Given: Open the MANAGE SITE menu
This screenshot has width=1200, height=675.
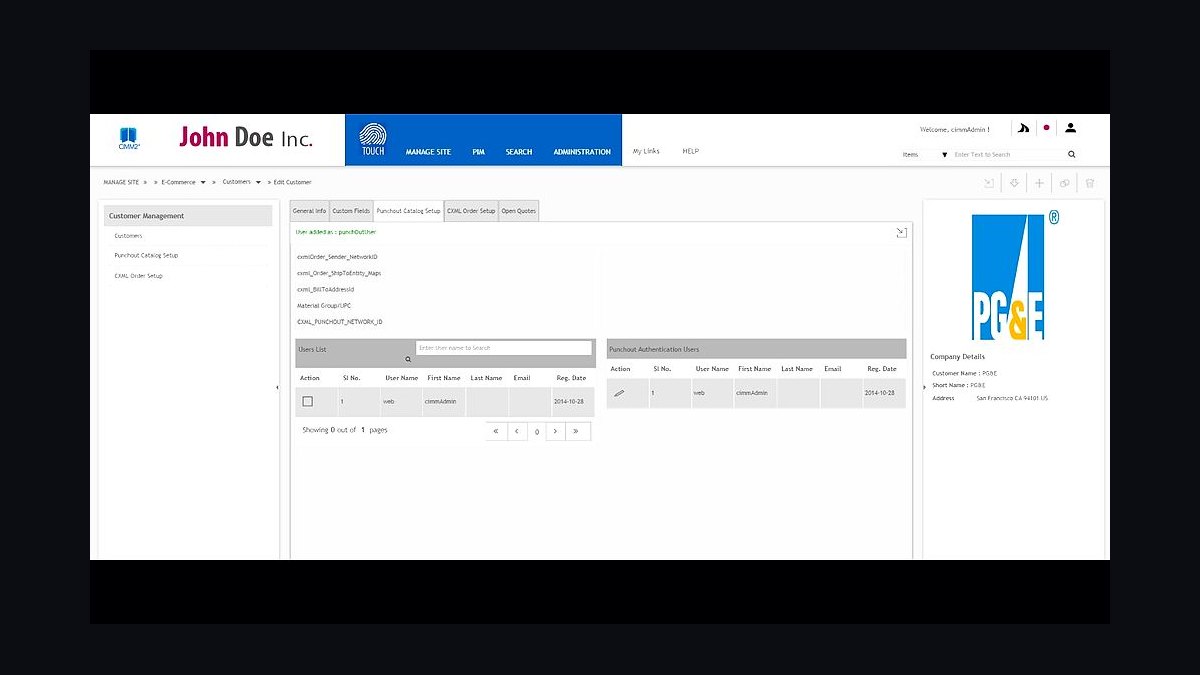Looking at the screenshot, I should click(x=428, y=152).
